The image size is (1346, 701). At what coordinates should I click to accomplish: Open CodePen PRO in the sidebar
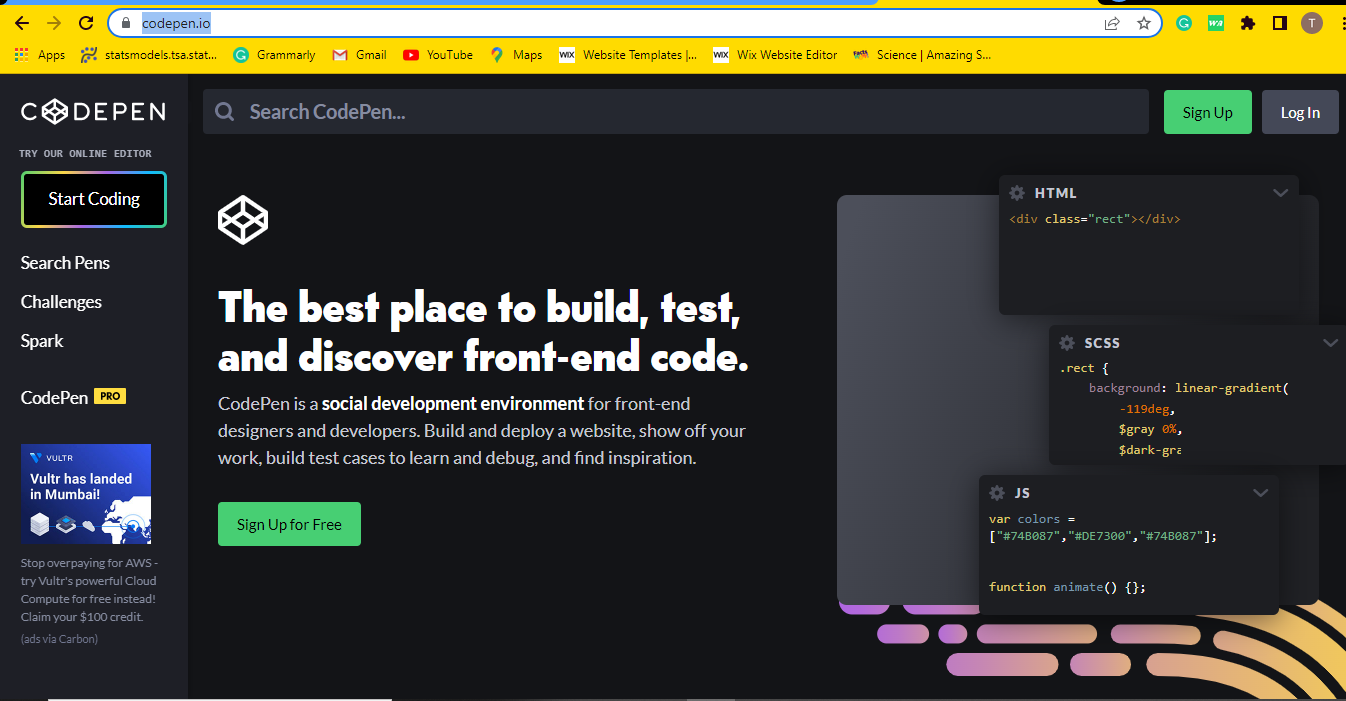pyautogui.click(x=73, y=397)
